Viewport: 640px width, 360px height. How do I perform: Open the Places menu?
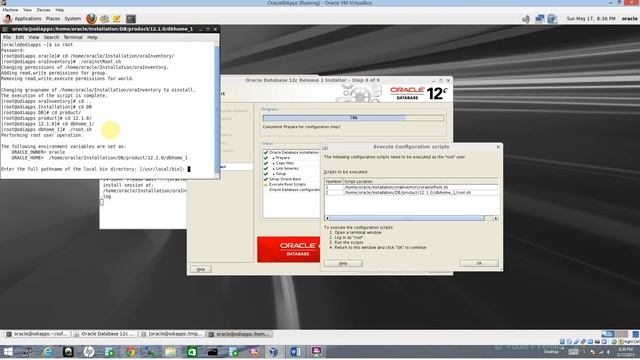pyautogui.click(x=53, y=19)
